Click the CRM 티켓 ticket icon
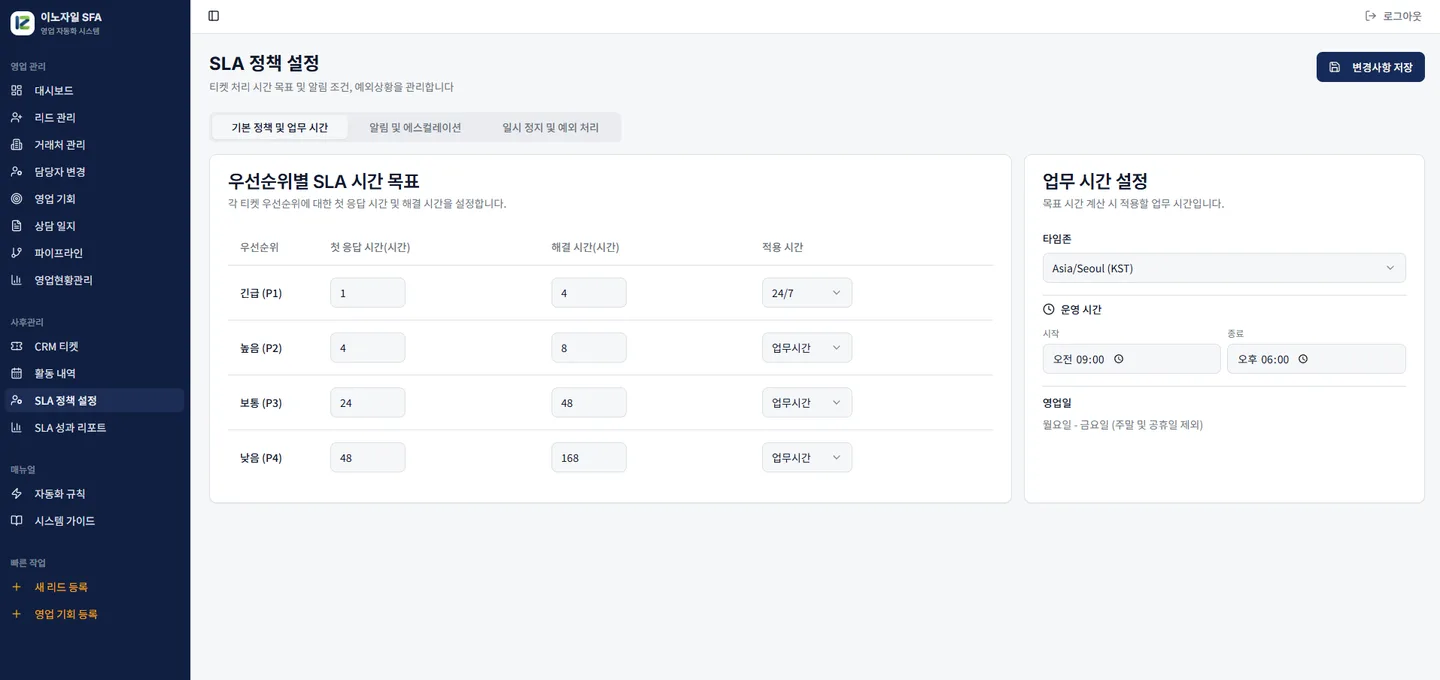 (x=16, y=346)
